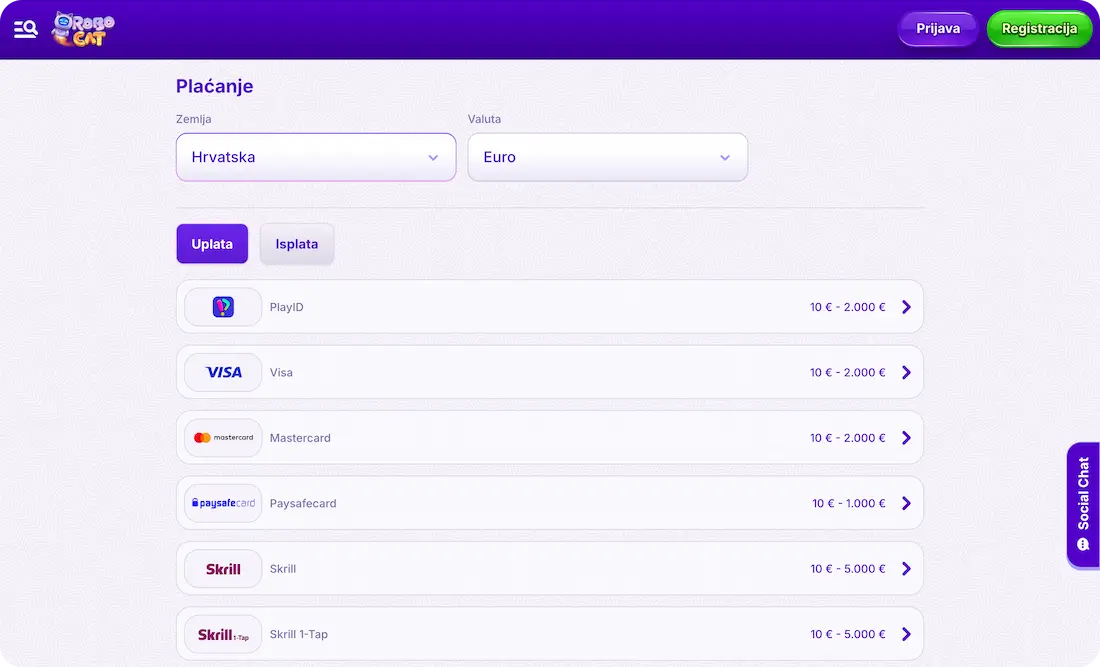Click the Mastercard logo
The height and width of the screenshot is (667, 1100).
pyautogui.click(x=223, y=438)
